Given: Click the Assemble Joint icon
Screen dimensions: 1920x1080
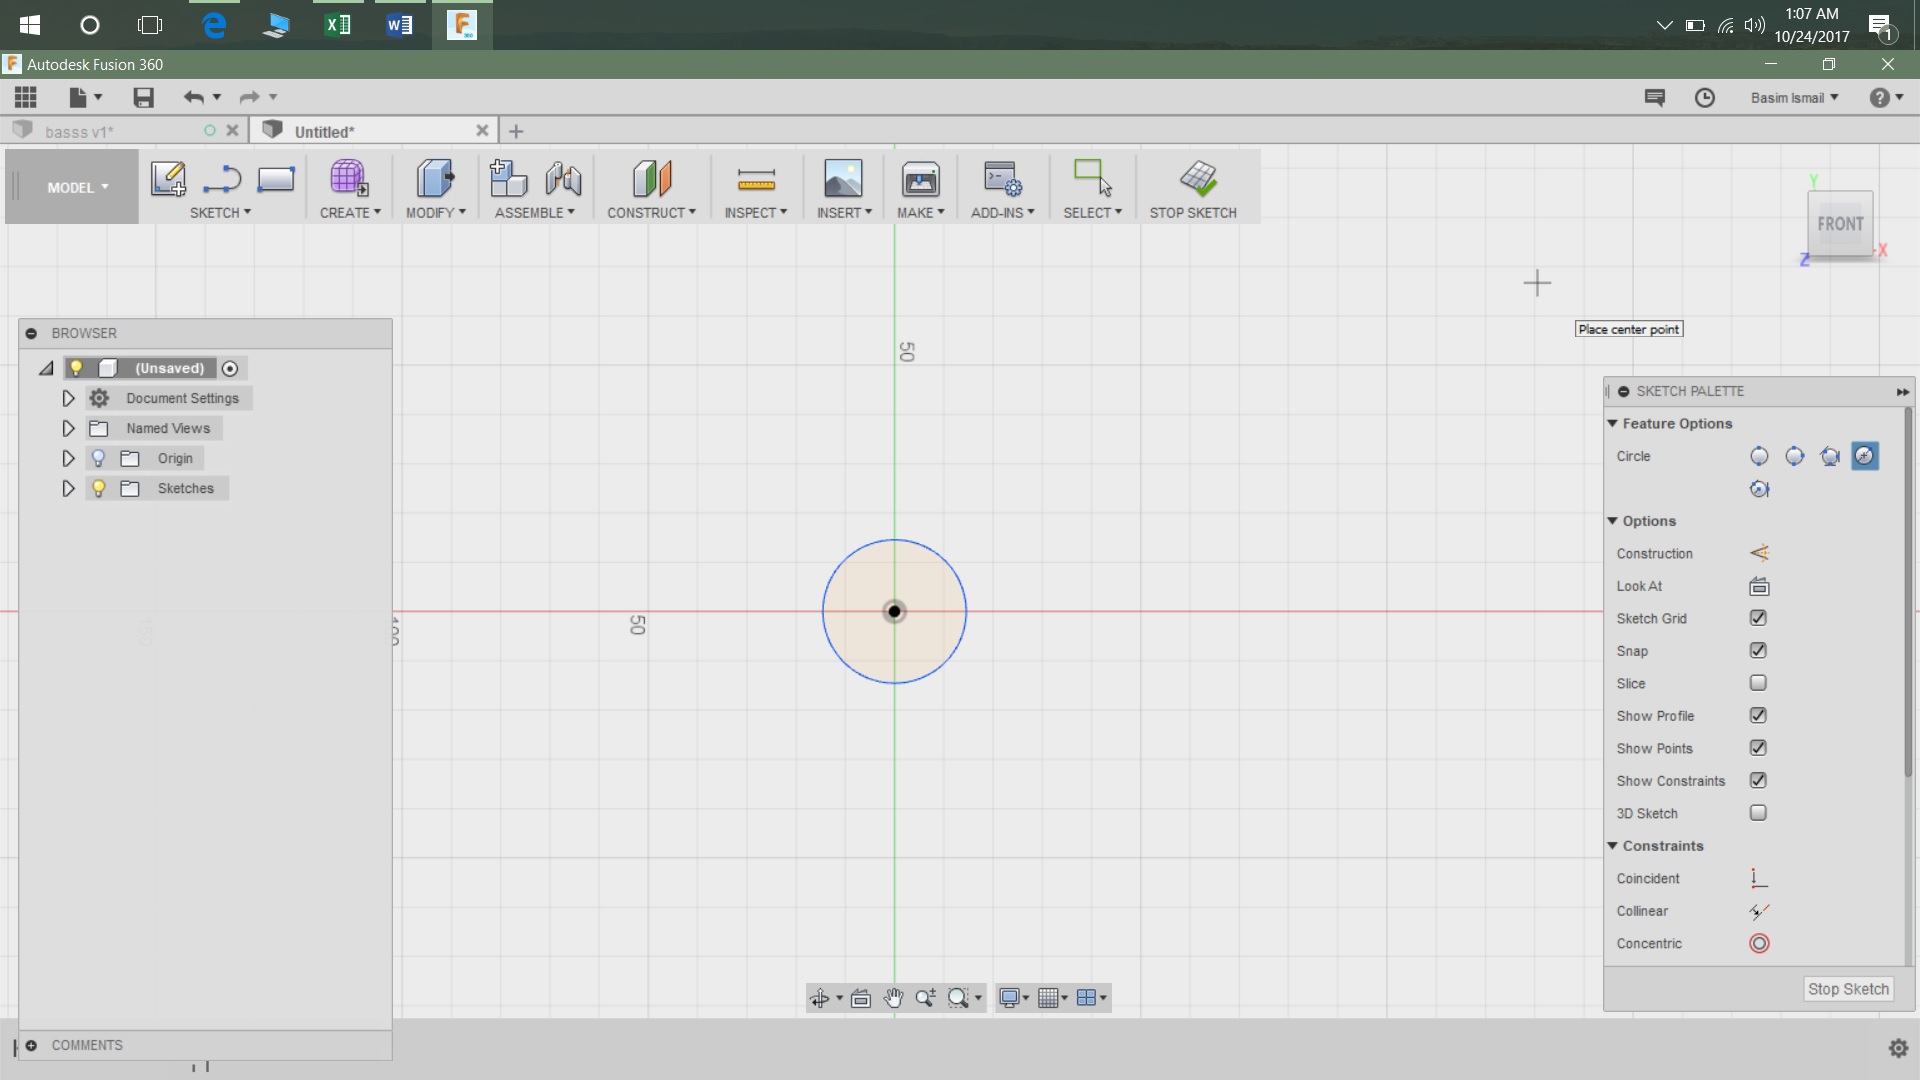Looking at the screenshot, I should 563,179.
